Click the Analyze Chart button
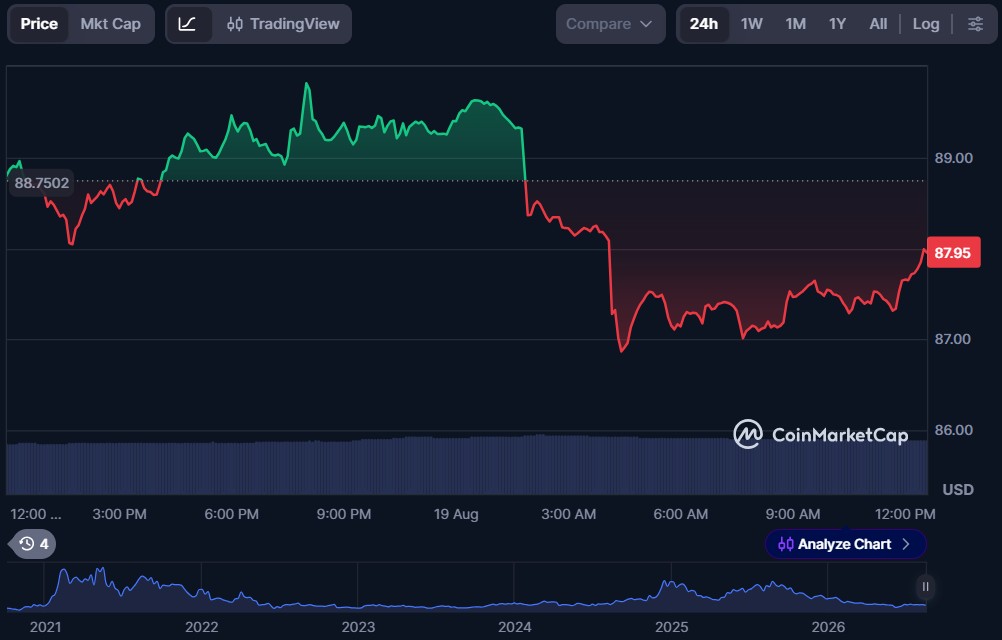The image size is (1002, 640). click(845, 544)
